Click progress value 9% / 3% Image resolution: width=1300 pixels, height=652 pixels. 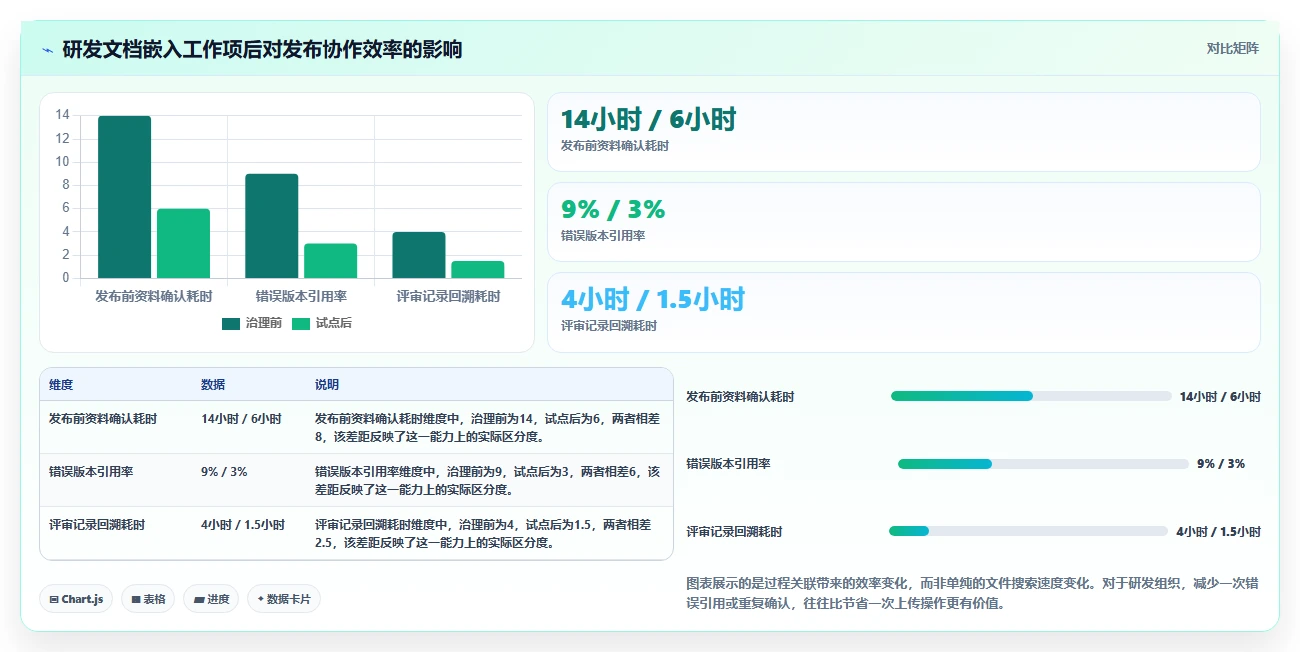click(1221, 464)
